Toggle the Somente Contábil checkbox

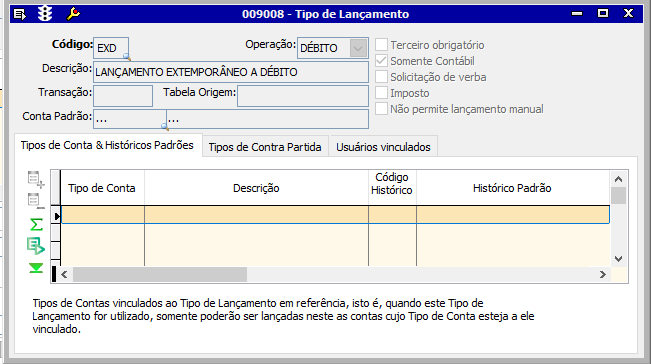pos(382,61)
